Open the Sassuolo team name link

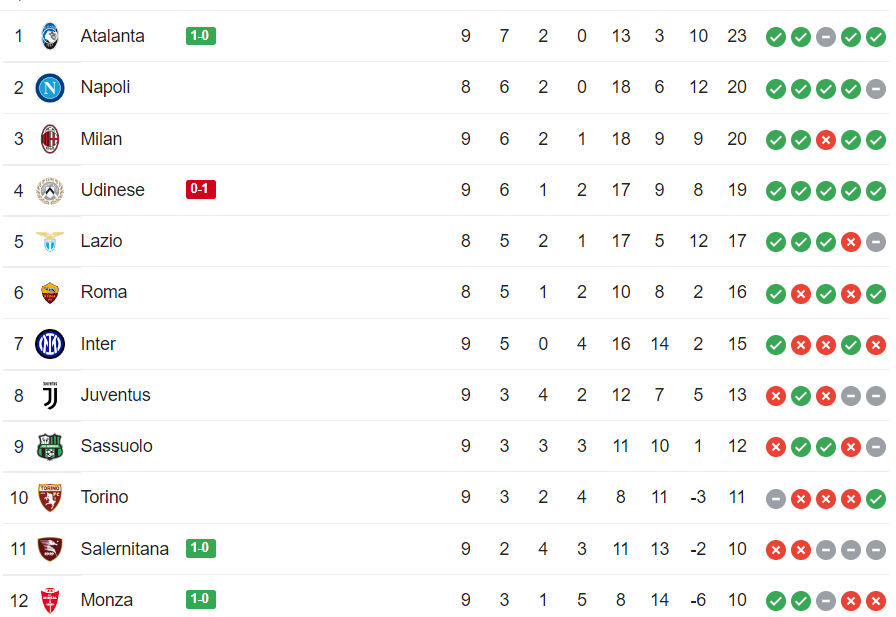pyautogui.click(x=117, y=446)
